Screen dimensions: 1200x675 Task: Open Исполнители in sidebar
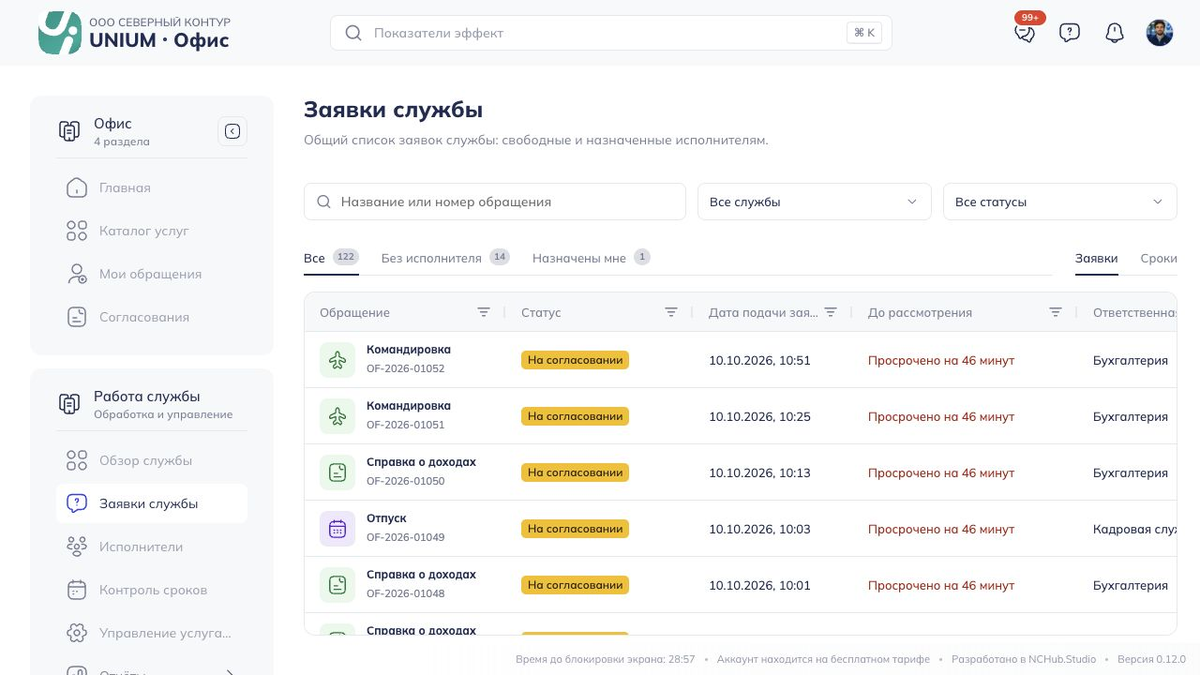(152, 547)
